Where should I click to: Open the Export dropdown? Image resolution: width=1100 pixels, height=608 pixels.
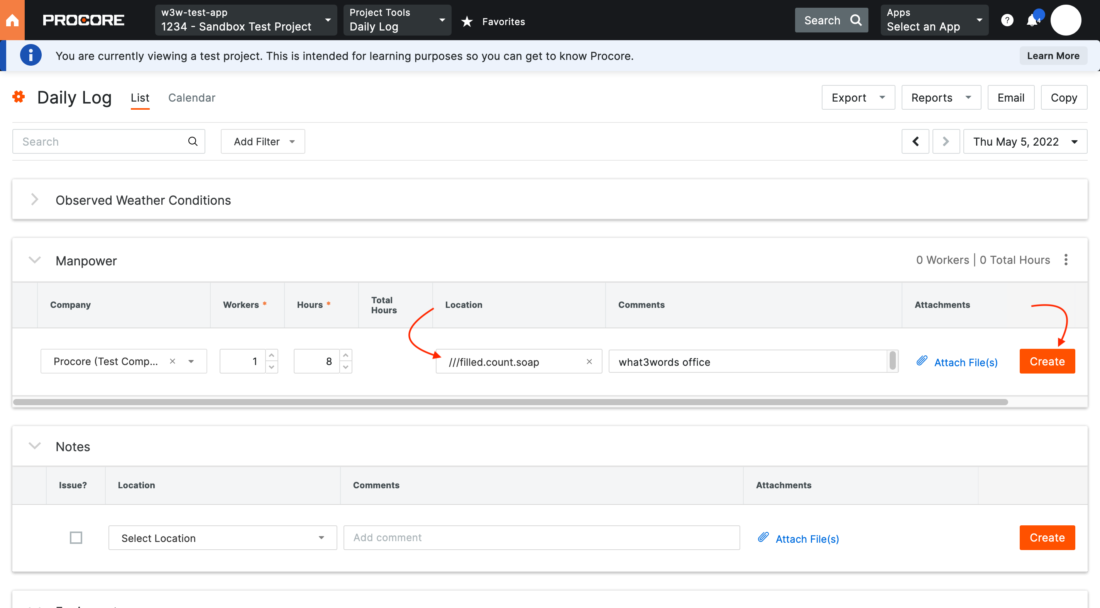coord(858,97)
